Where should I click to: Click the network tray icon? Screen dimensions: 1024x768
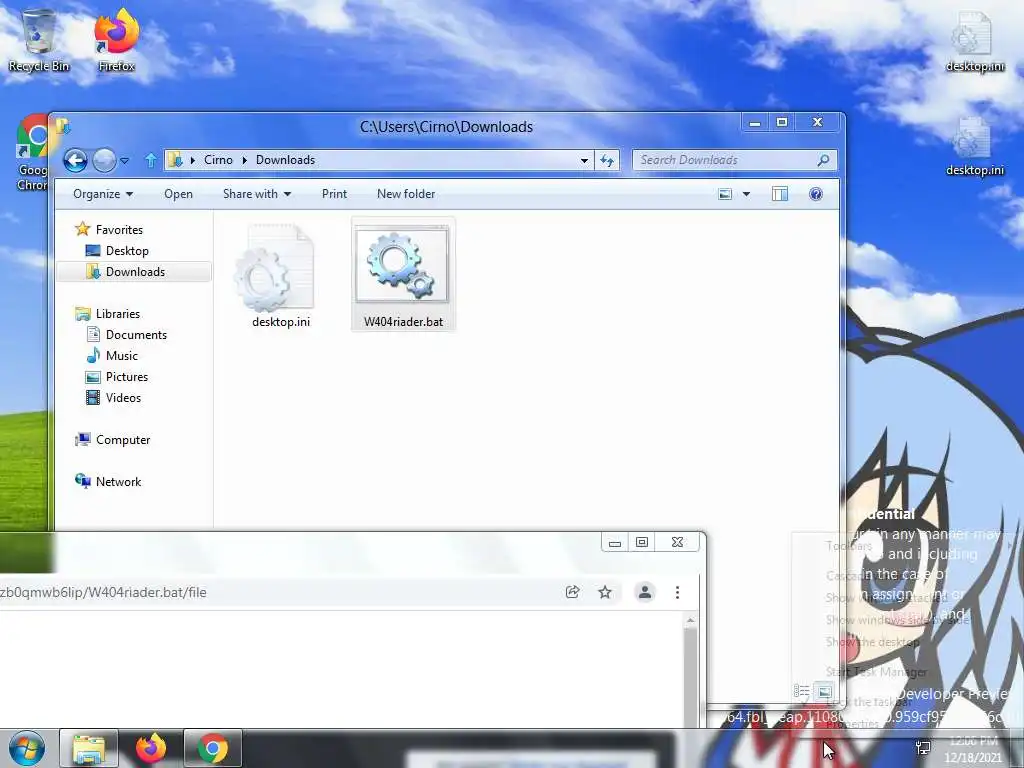point(923,748)
